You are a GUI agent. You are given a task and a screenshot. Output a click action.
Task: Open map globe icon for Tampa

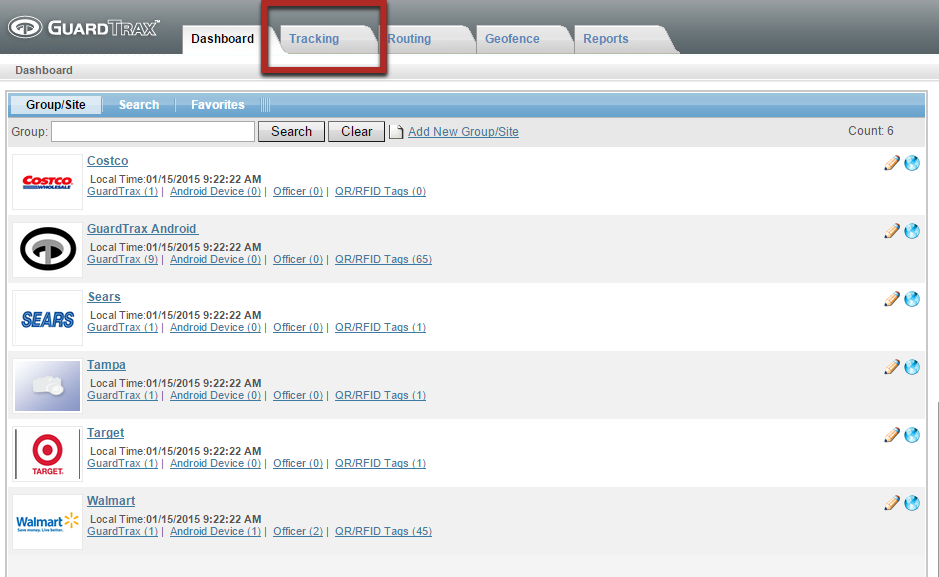tap(912, 367)
